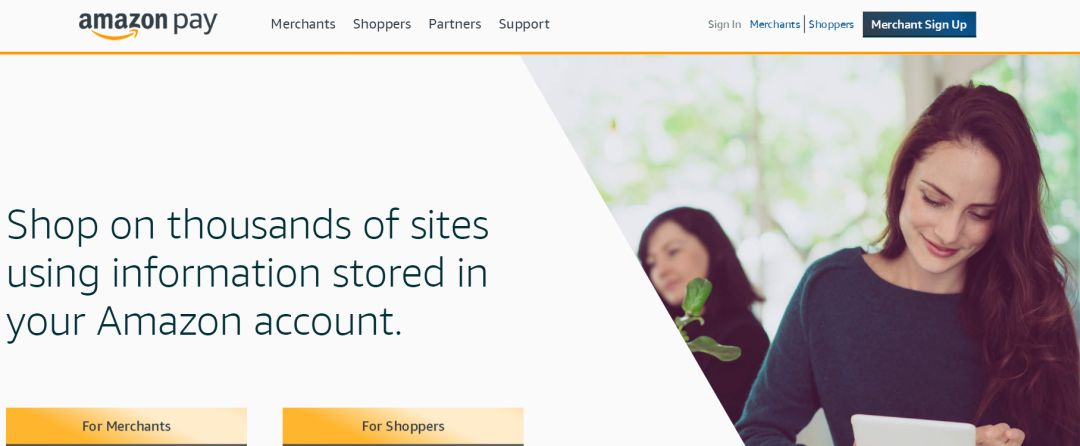Click the 'your Amazon account.' headline line
This screenshot has height=446, width=1080.
204,321
